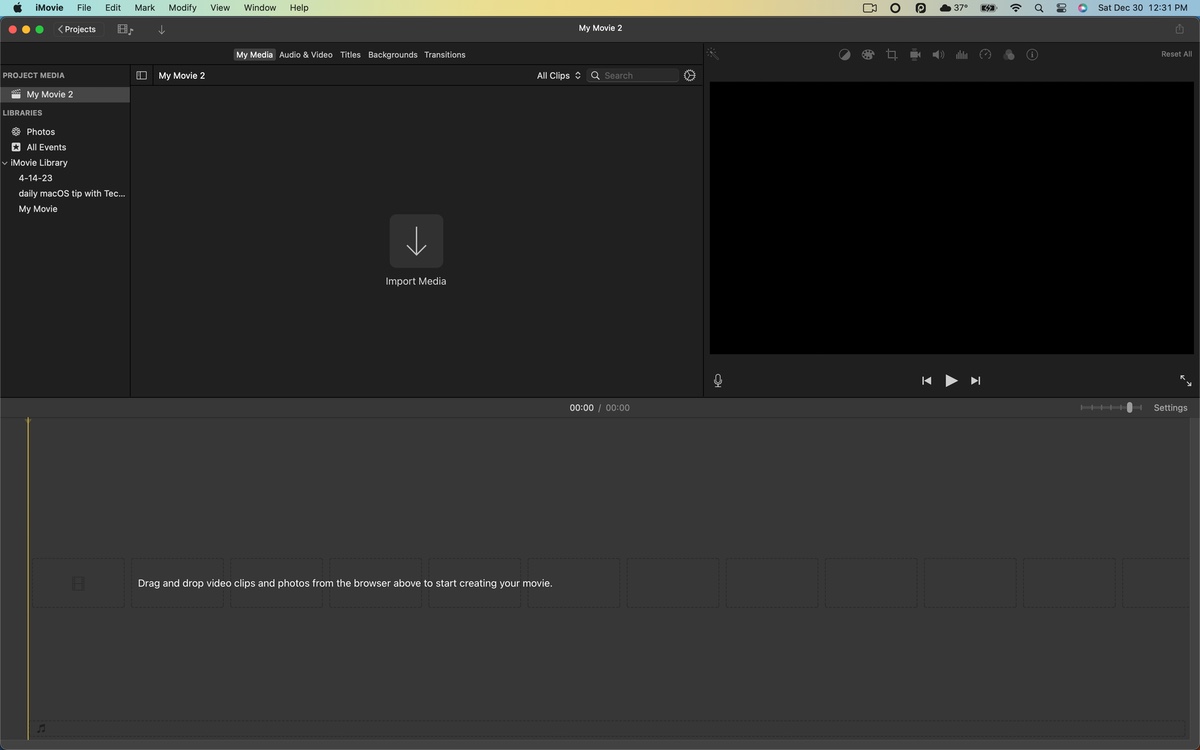The image size is (1200, 750).
Task: Click the Import Media button
Action: [416, 242]
